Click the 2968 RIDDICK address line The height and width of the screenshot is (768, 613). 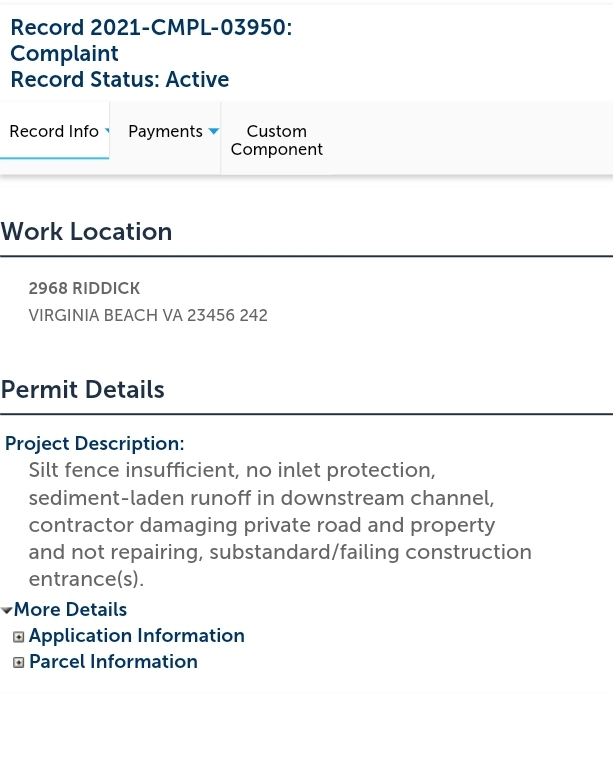[84, 288]
